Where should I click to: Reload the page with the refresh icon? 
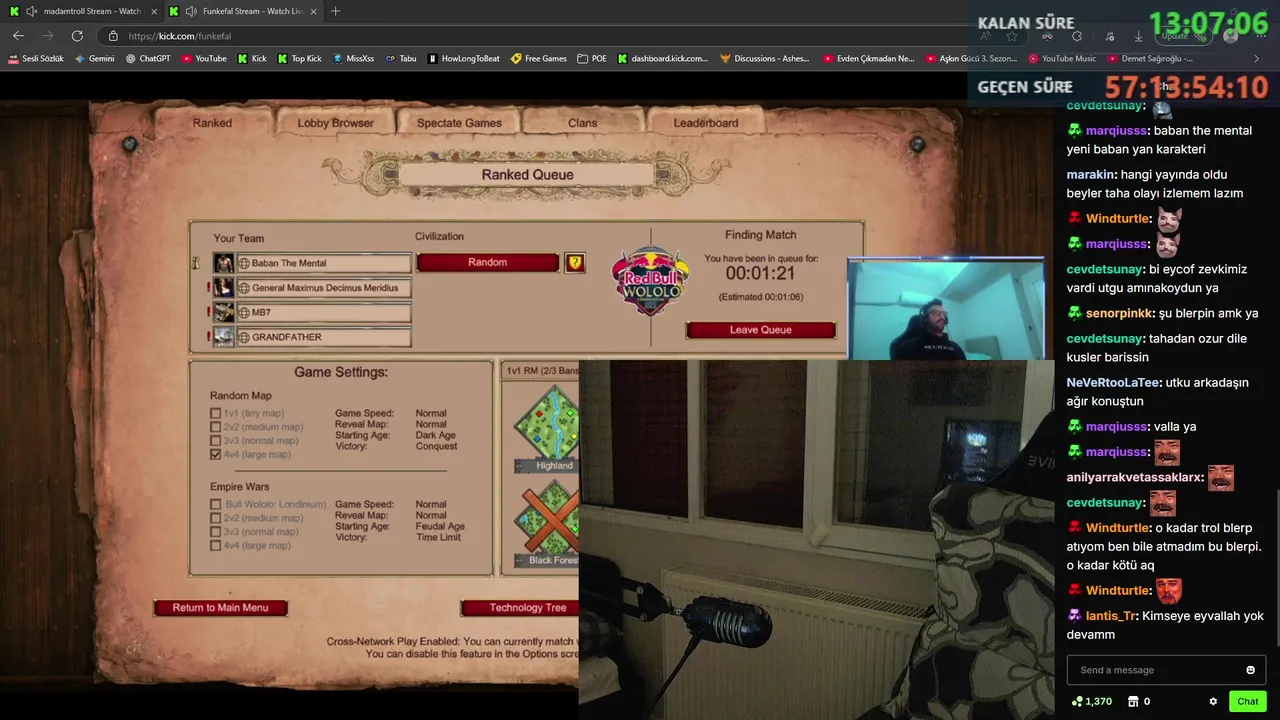[x=77, y=35]
